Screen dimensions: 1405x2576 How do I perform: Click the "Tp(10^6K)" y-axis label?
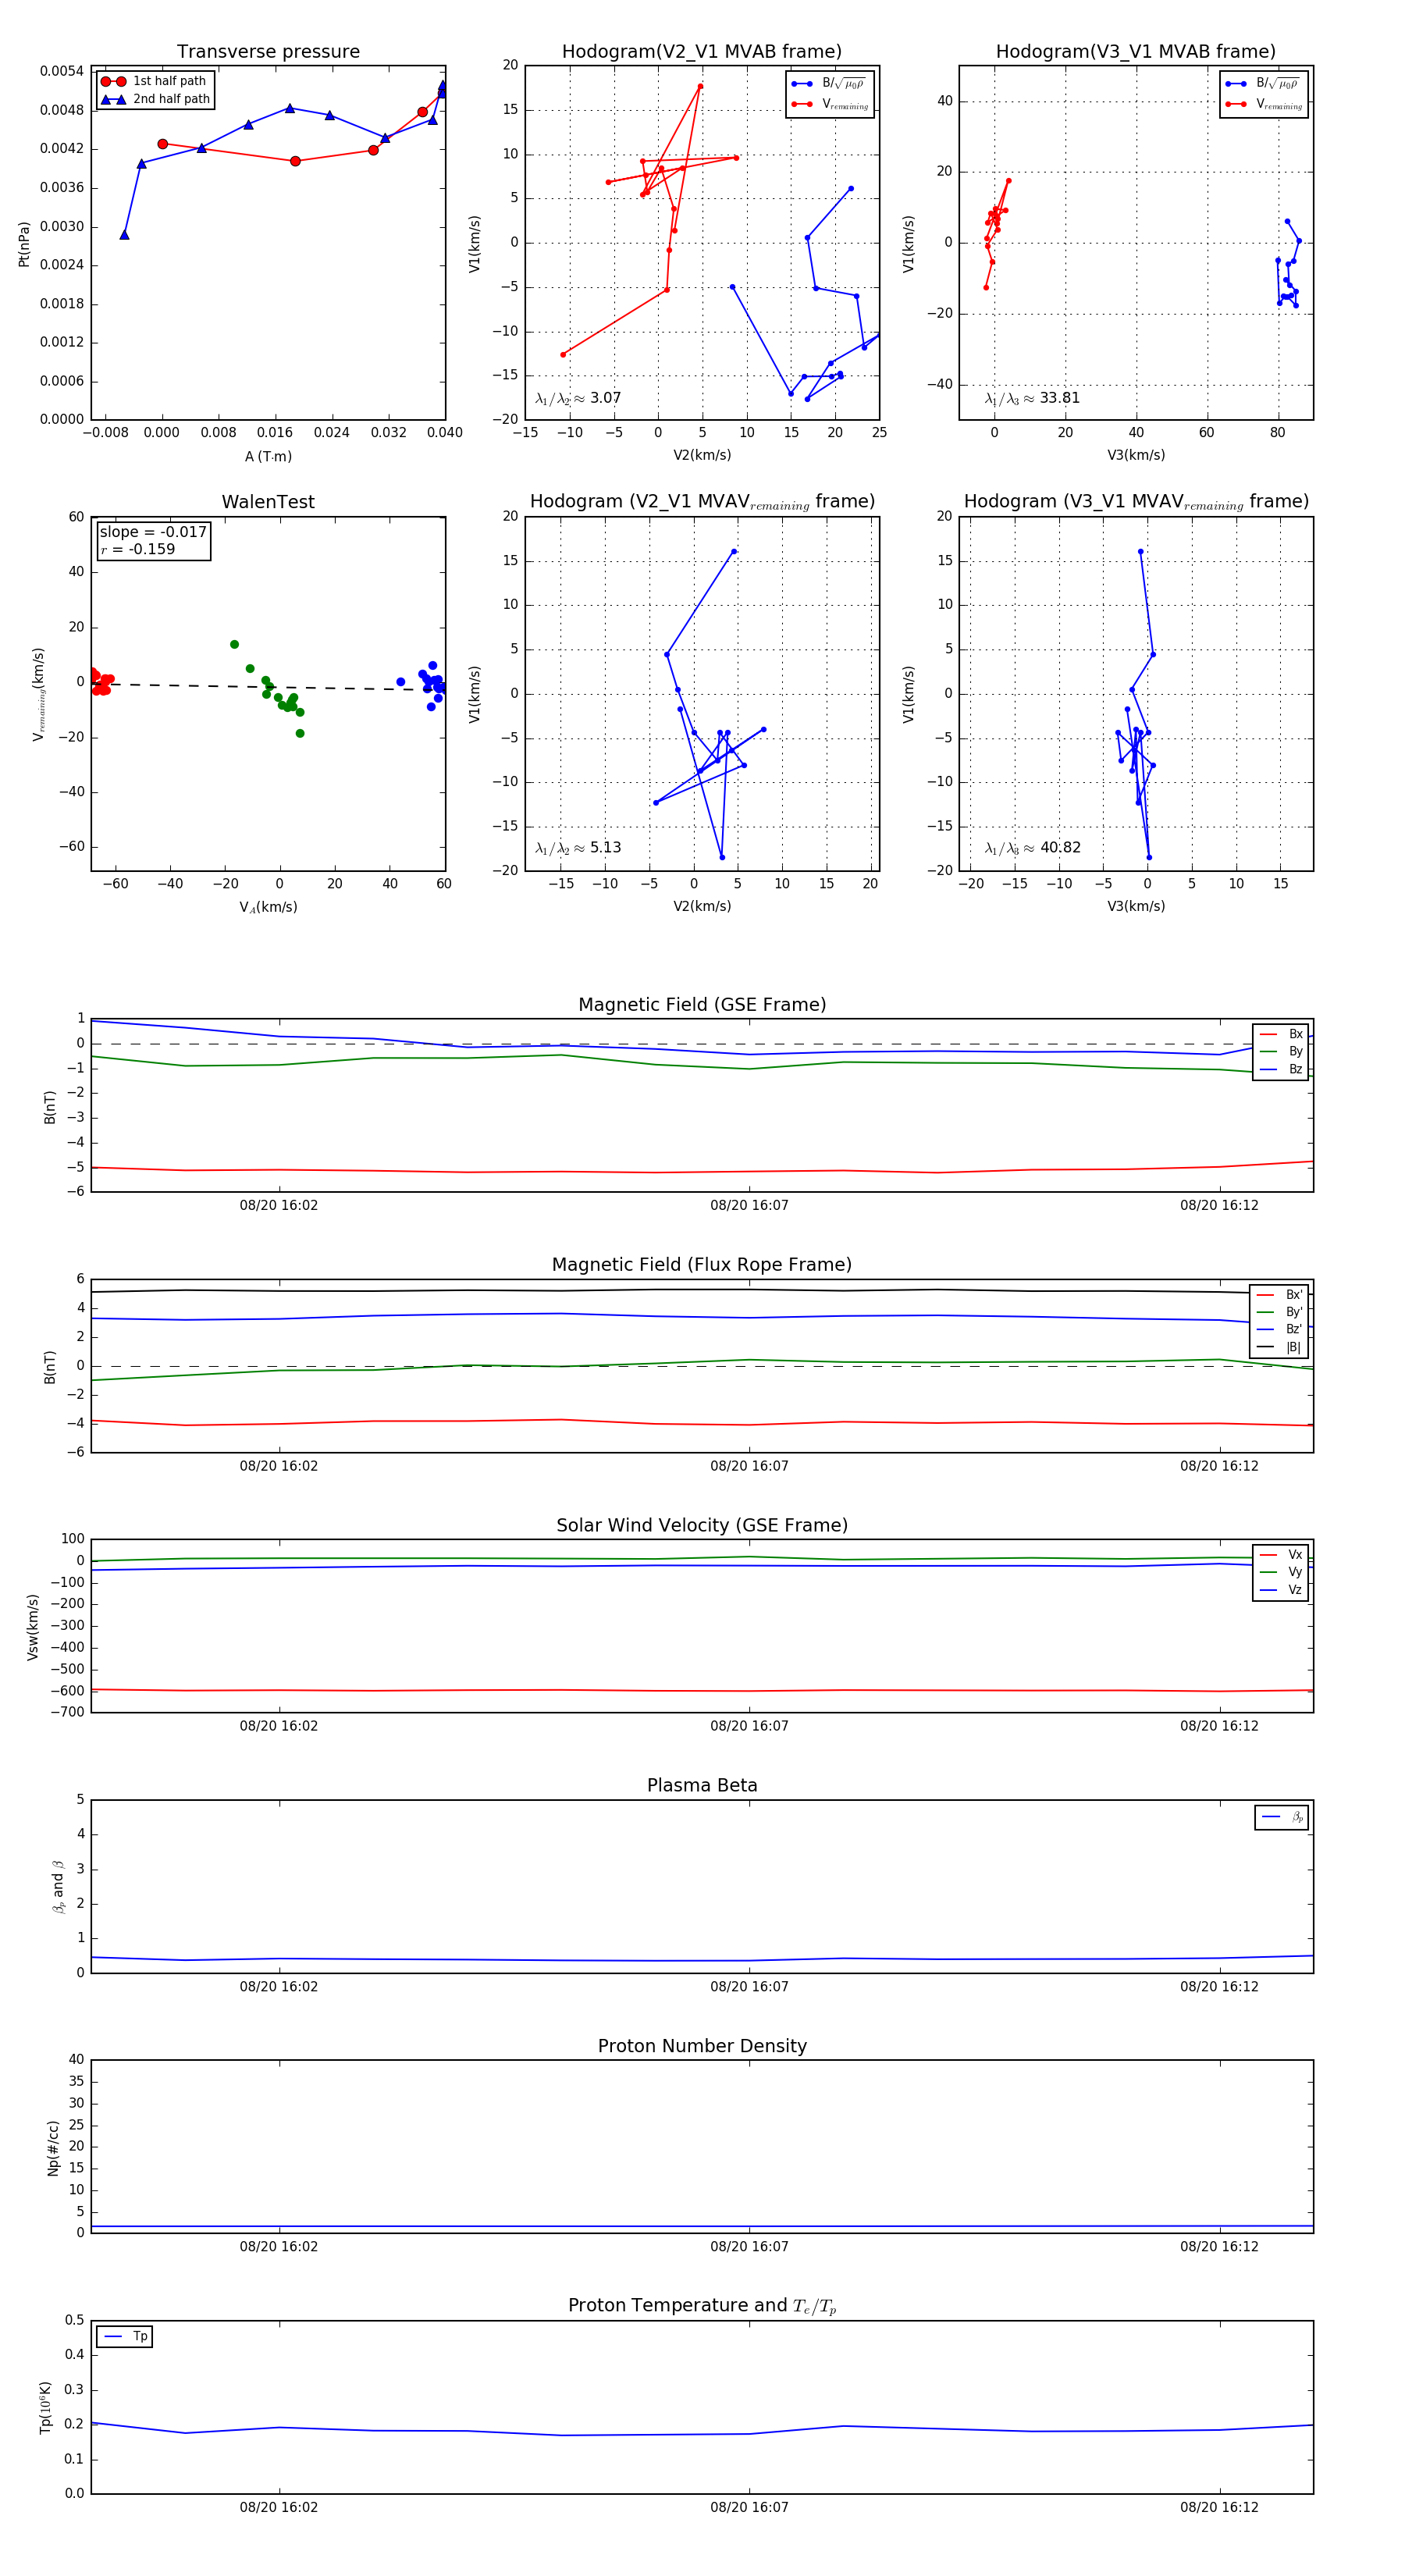(45, 2407)
